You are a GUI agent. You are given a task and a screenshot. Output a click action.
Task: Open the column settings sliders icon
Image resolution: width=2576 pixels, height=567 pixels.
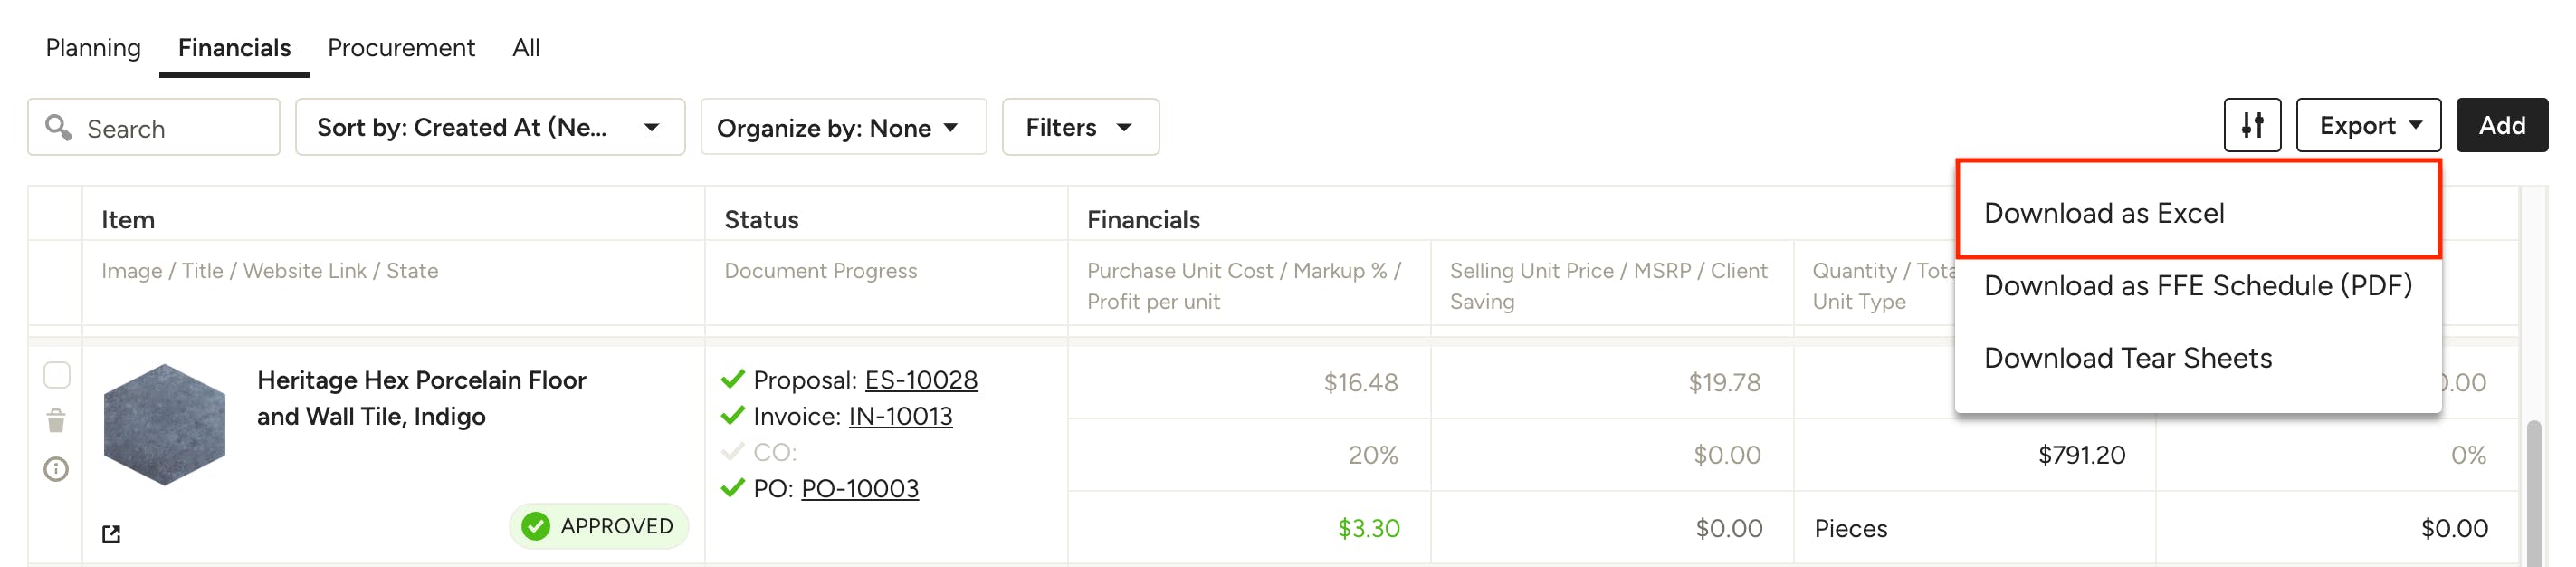(2251, 126)
